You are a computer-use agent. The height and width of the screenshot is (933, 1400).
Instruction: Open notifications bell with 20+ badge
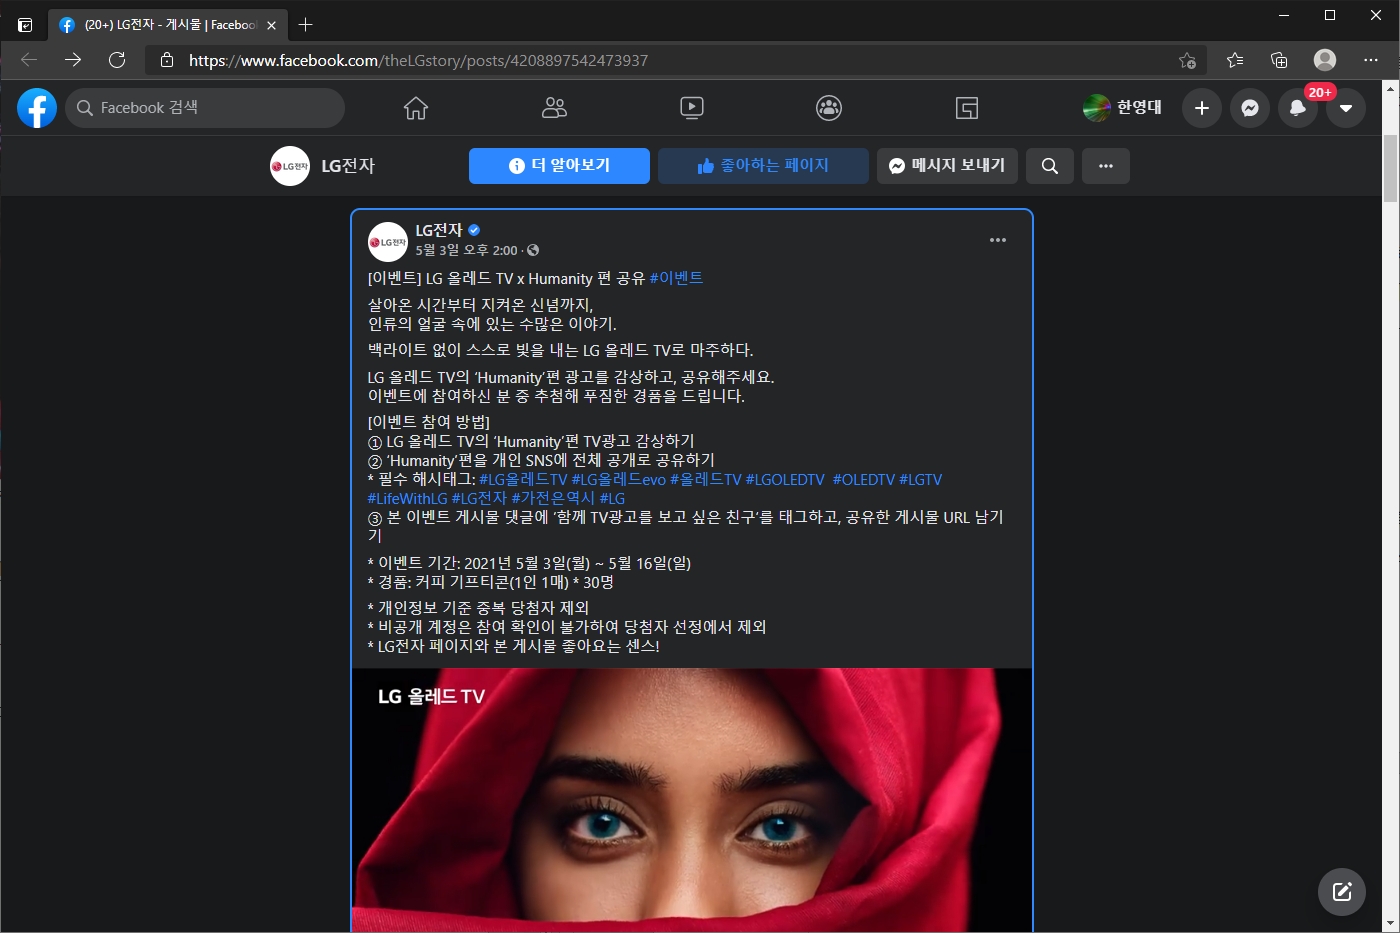(1298, 108)
